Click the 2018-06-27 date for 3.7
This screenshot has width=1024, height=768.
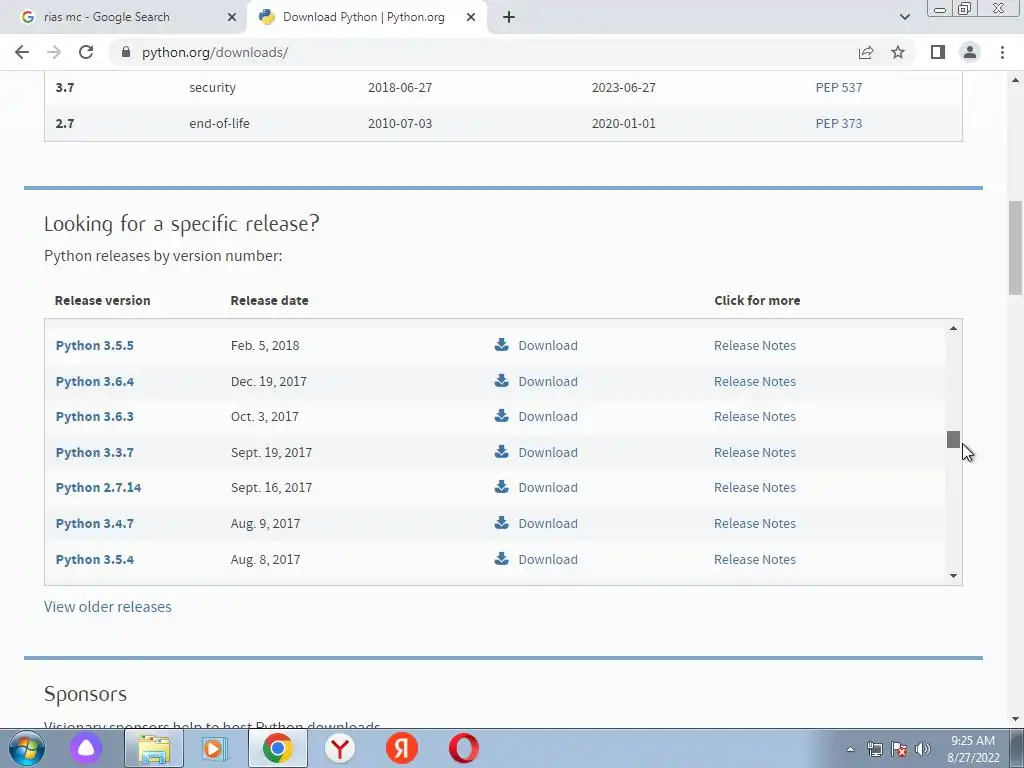(400, 88)
